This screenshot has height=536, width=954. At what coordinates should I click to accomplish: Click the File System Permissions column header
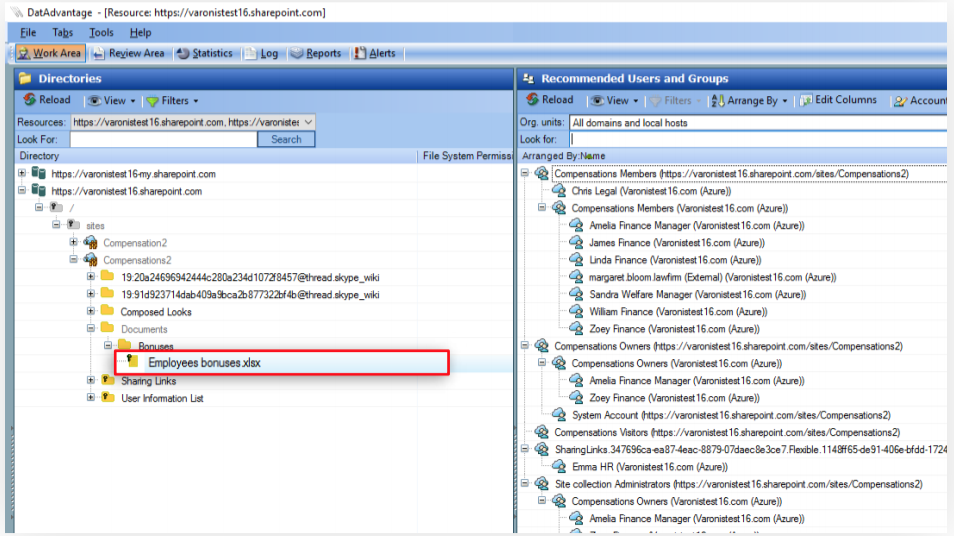point(466,156)
